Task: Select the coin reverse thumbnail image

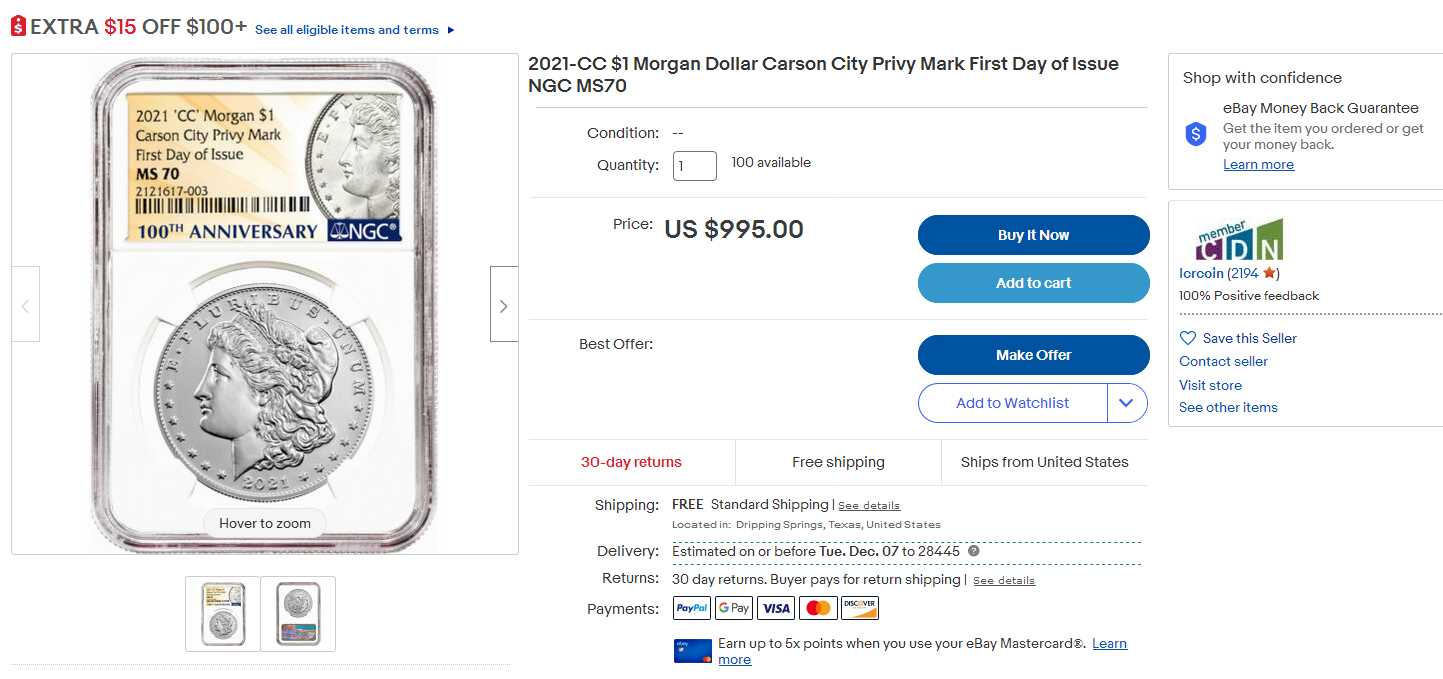Action: click(x=298, y=614)
